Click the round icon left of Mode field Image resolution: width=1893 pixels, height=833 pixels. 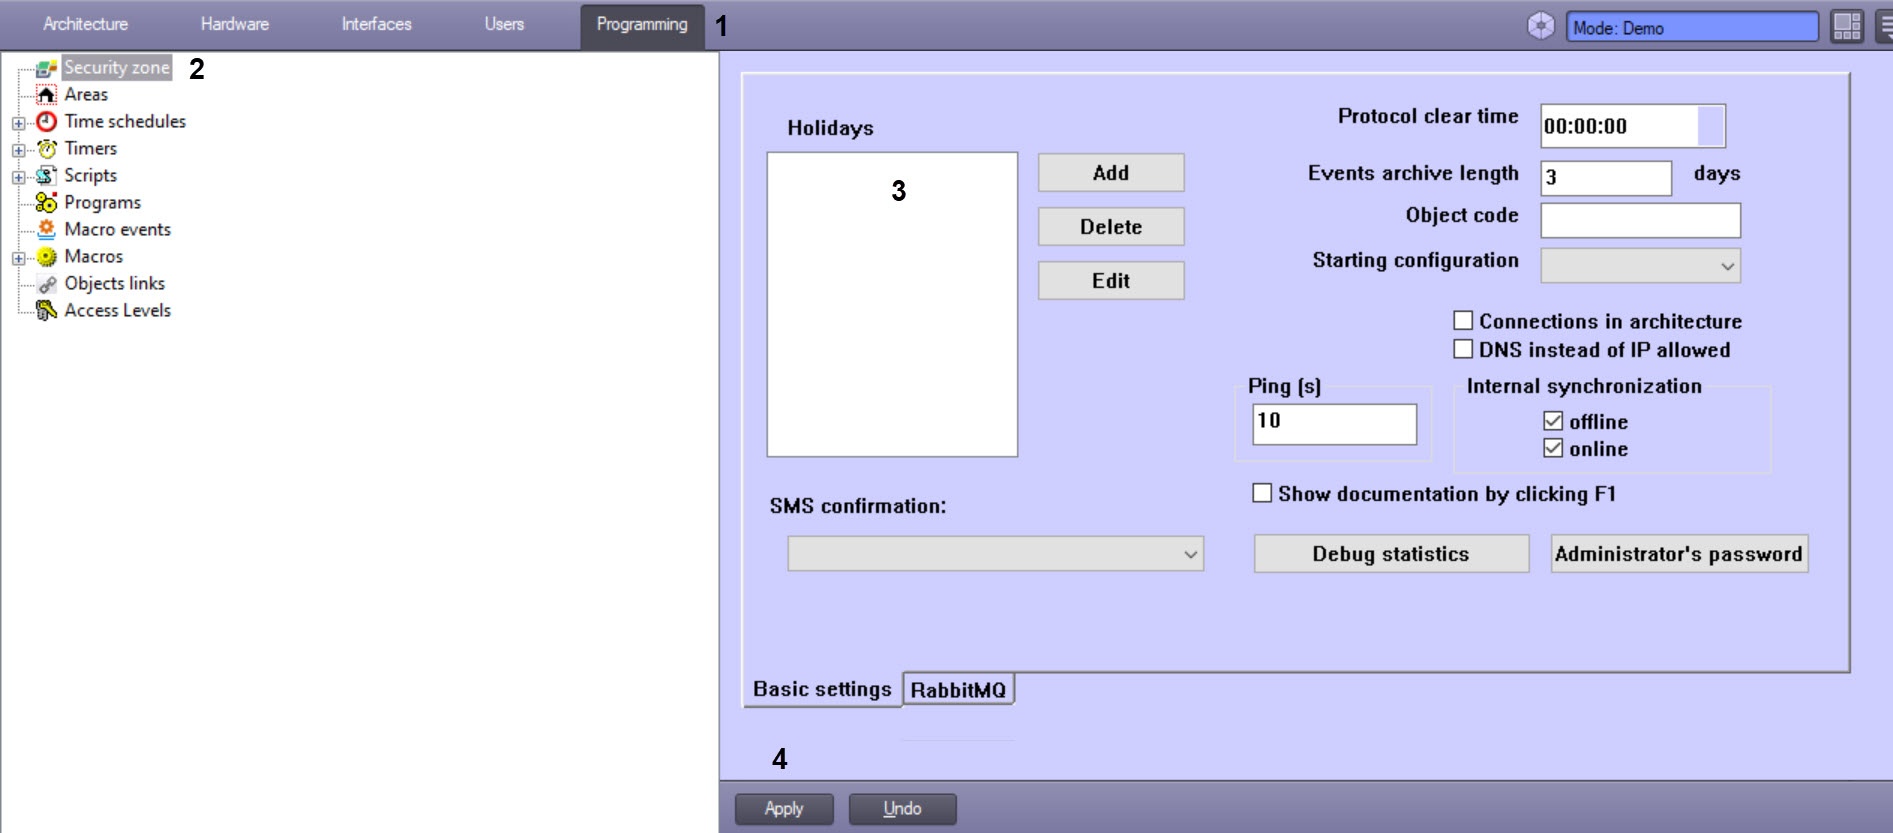pyautogui.click(x=1541, y=26)
